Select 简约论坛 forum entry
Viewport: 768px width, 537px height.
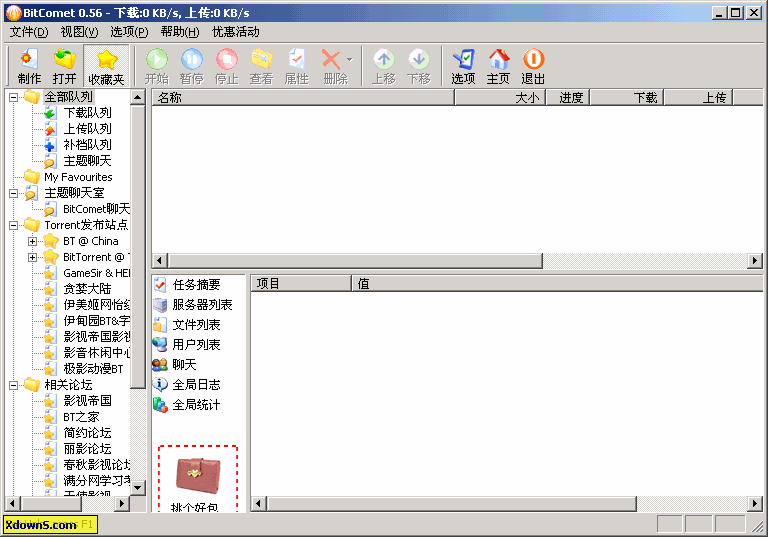coord(88,433)
